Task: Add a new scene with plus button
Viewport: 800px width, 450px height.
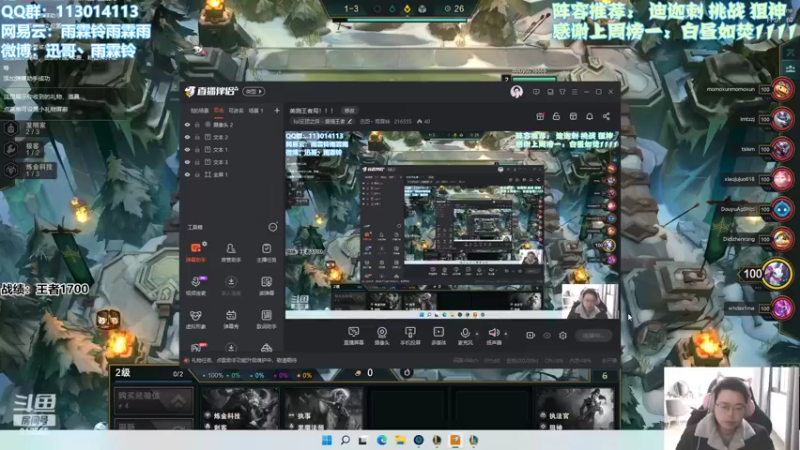Action: click(x=277, y=110)
